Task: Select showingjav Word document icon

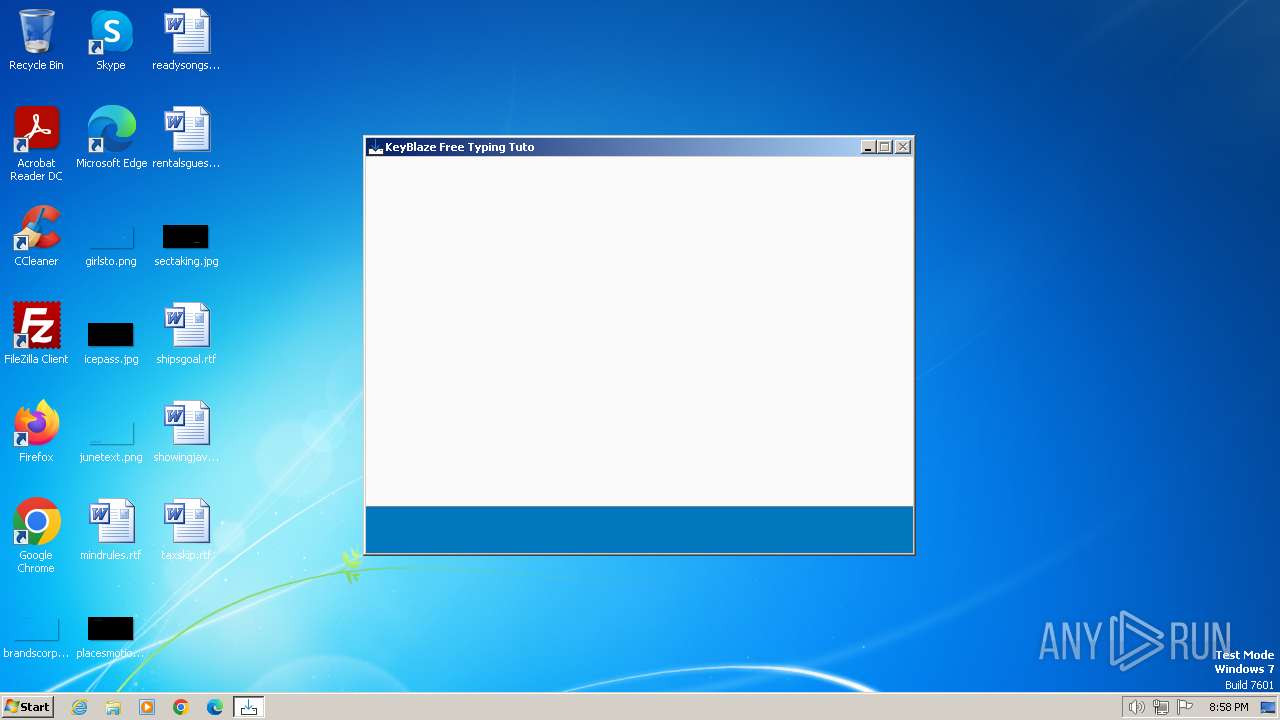Action: coord(186,433)
